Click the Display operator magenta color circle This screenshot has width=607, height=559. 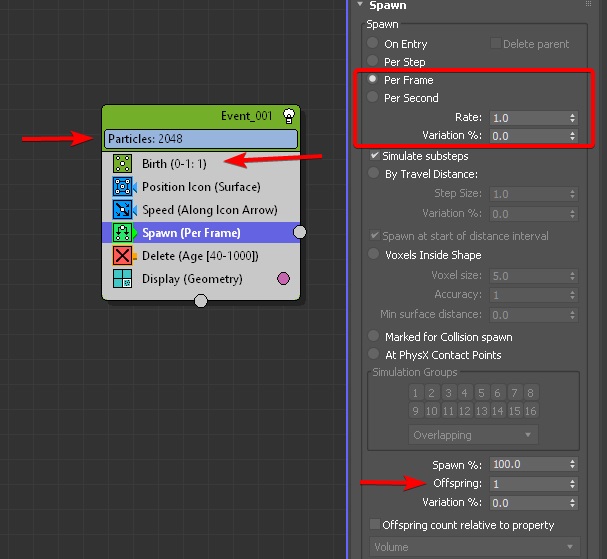(x=283, y=278)
